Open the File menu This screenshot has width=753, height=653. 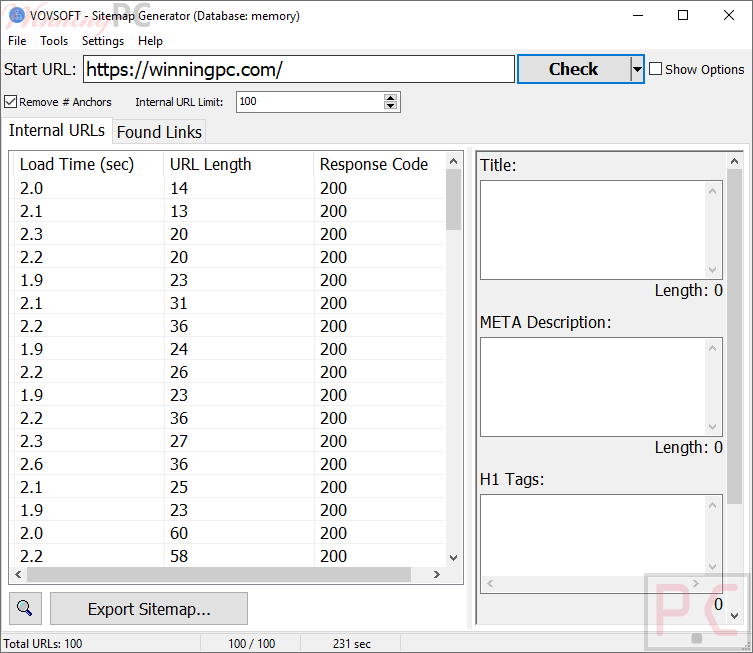(17, 41)
